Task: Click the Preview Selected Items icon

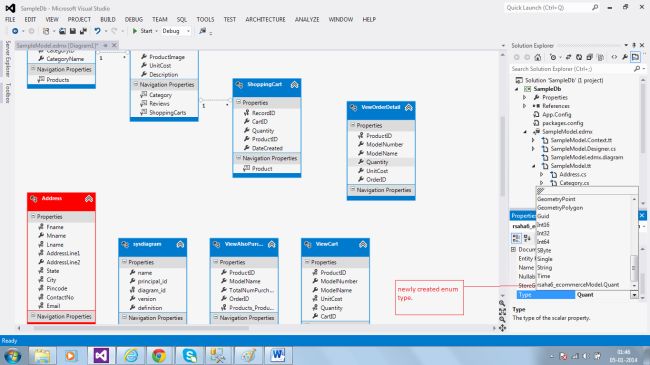Action: coord(635,57)
